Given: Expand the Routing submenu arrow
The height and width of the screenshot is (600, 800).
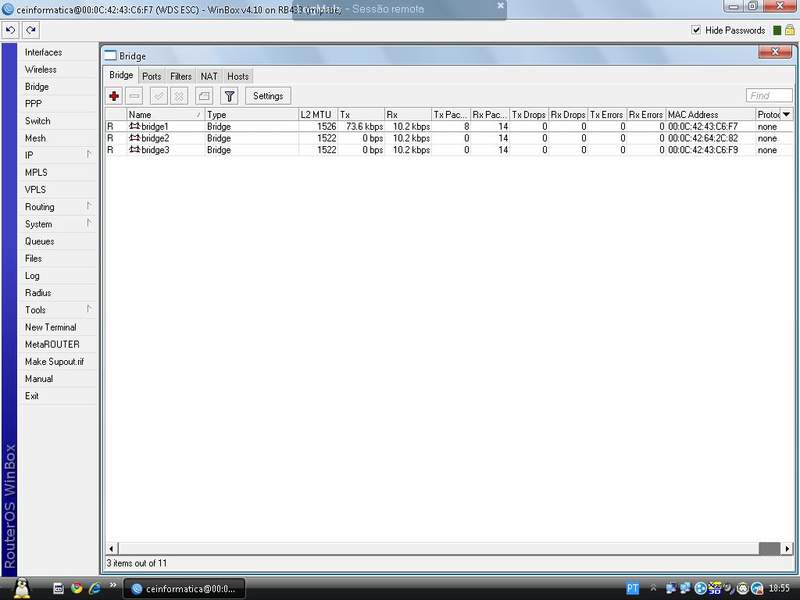Looking at the screenshot, I should (89, 206).
